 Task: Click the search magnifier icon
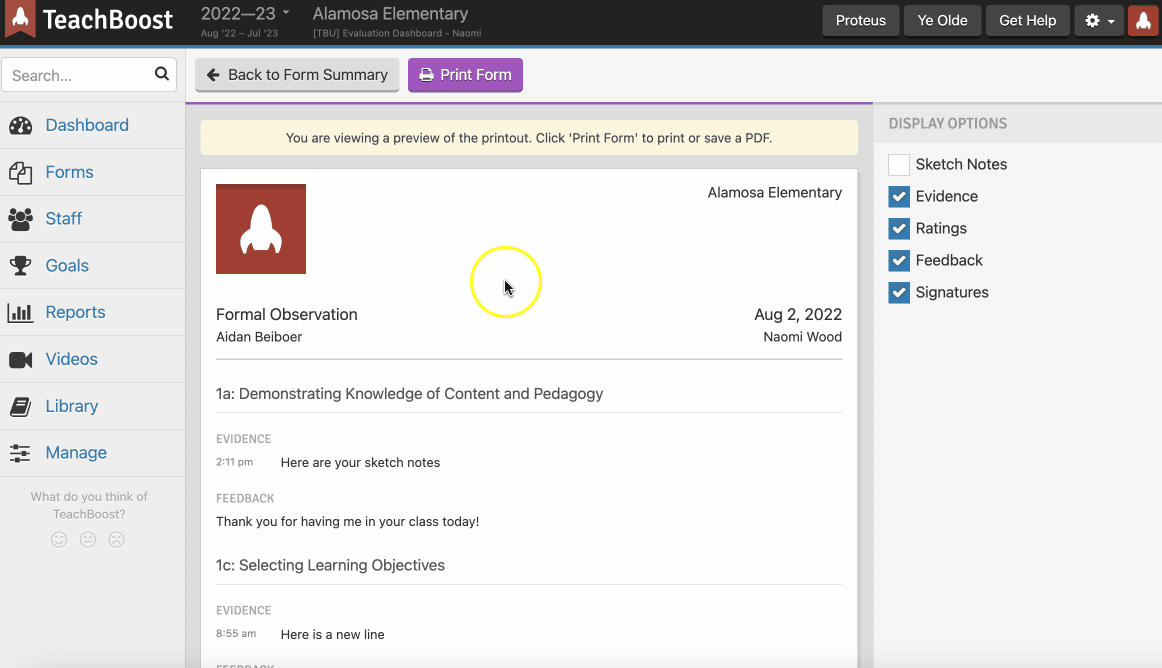(x=162, y=74)
